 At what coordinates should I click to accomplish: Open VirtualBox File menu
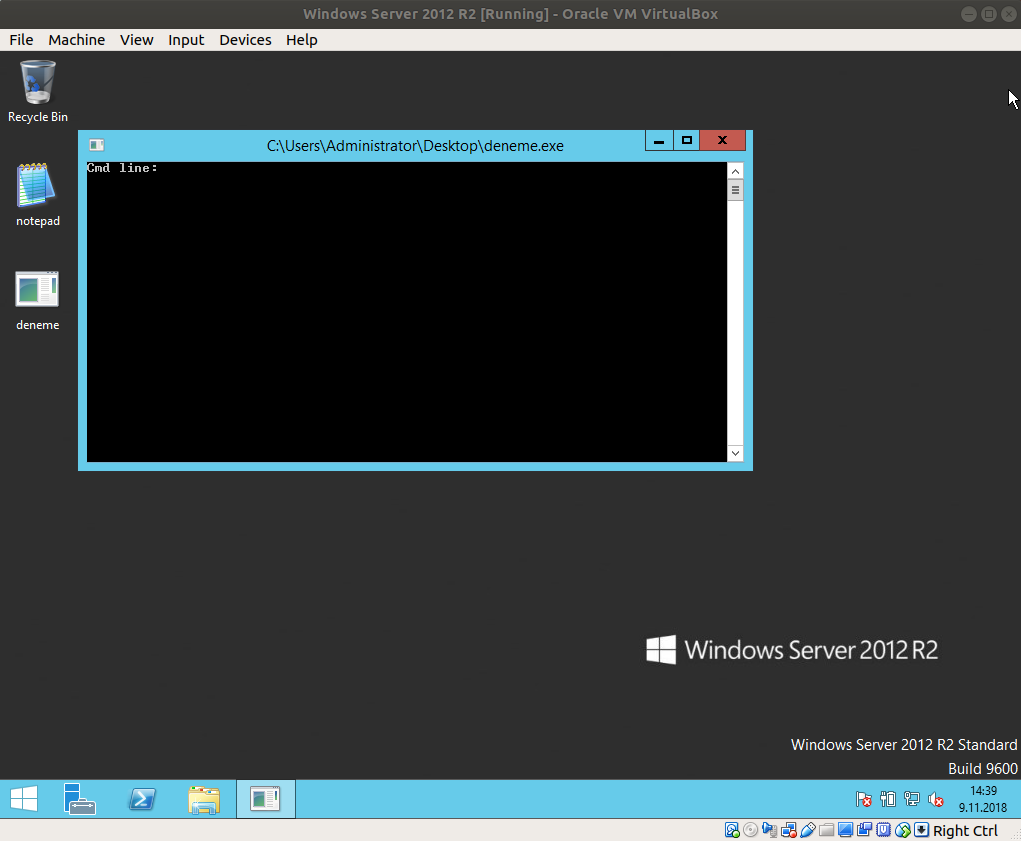21,40
